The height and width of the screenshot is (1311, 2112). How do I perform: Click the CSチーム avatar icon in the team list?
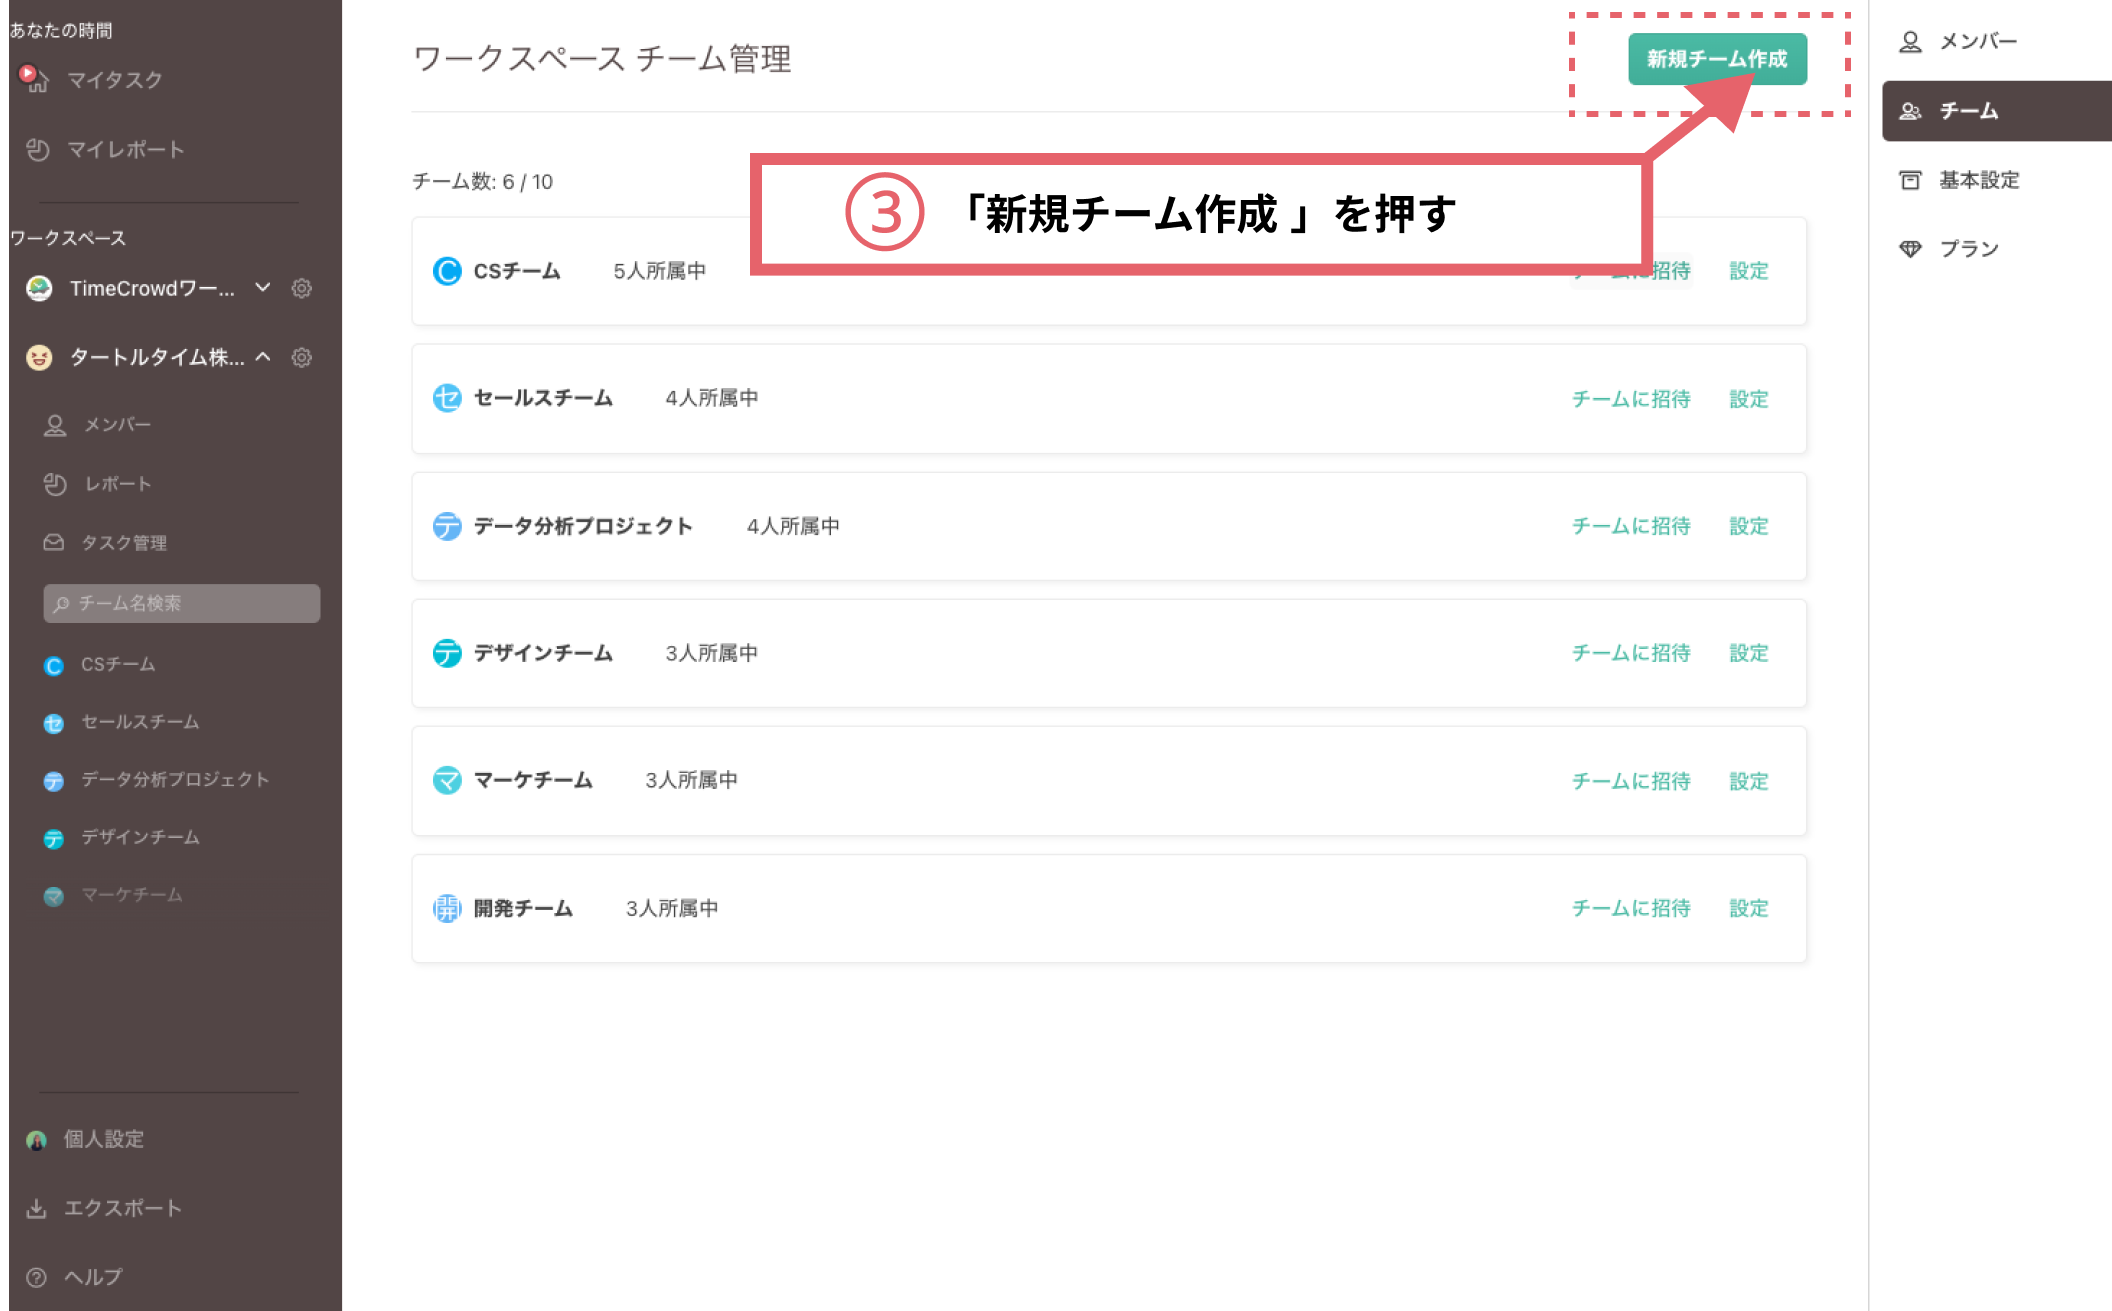pos(446,270)
